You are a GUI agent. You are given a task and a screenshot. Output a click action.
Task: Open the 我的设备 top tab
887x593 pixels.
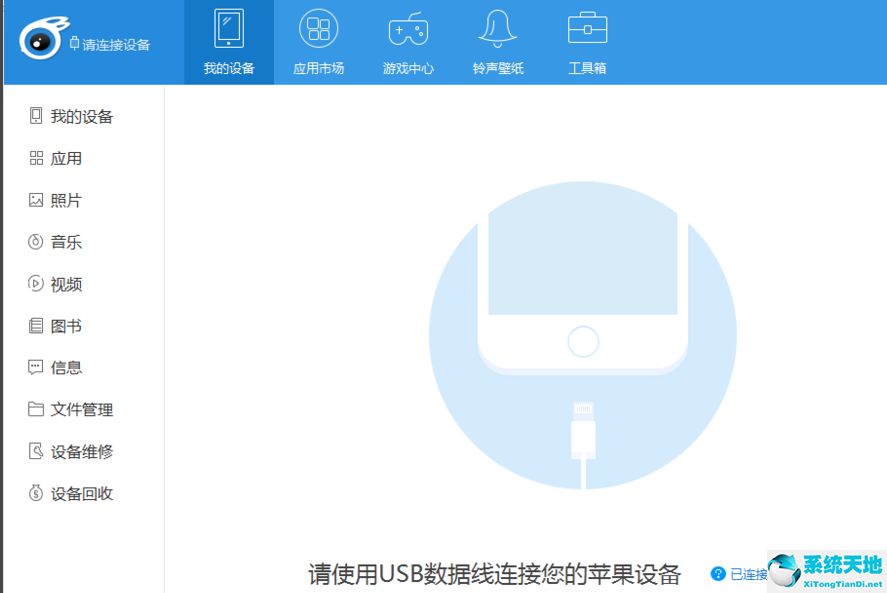point(229,43)
